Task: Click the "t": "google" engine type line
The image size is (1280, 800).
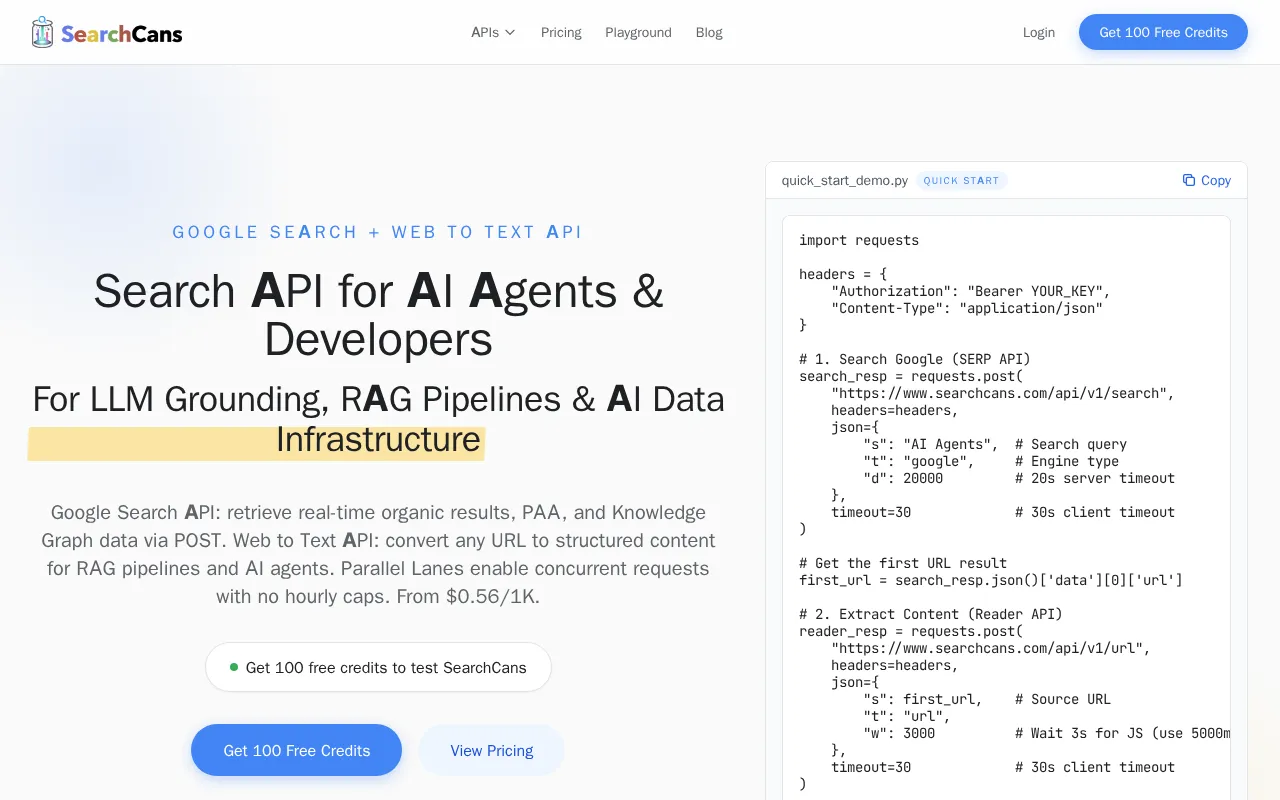Action: click(x=991, y=461)
